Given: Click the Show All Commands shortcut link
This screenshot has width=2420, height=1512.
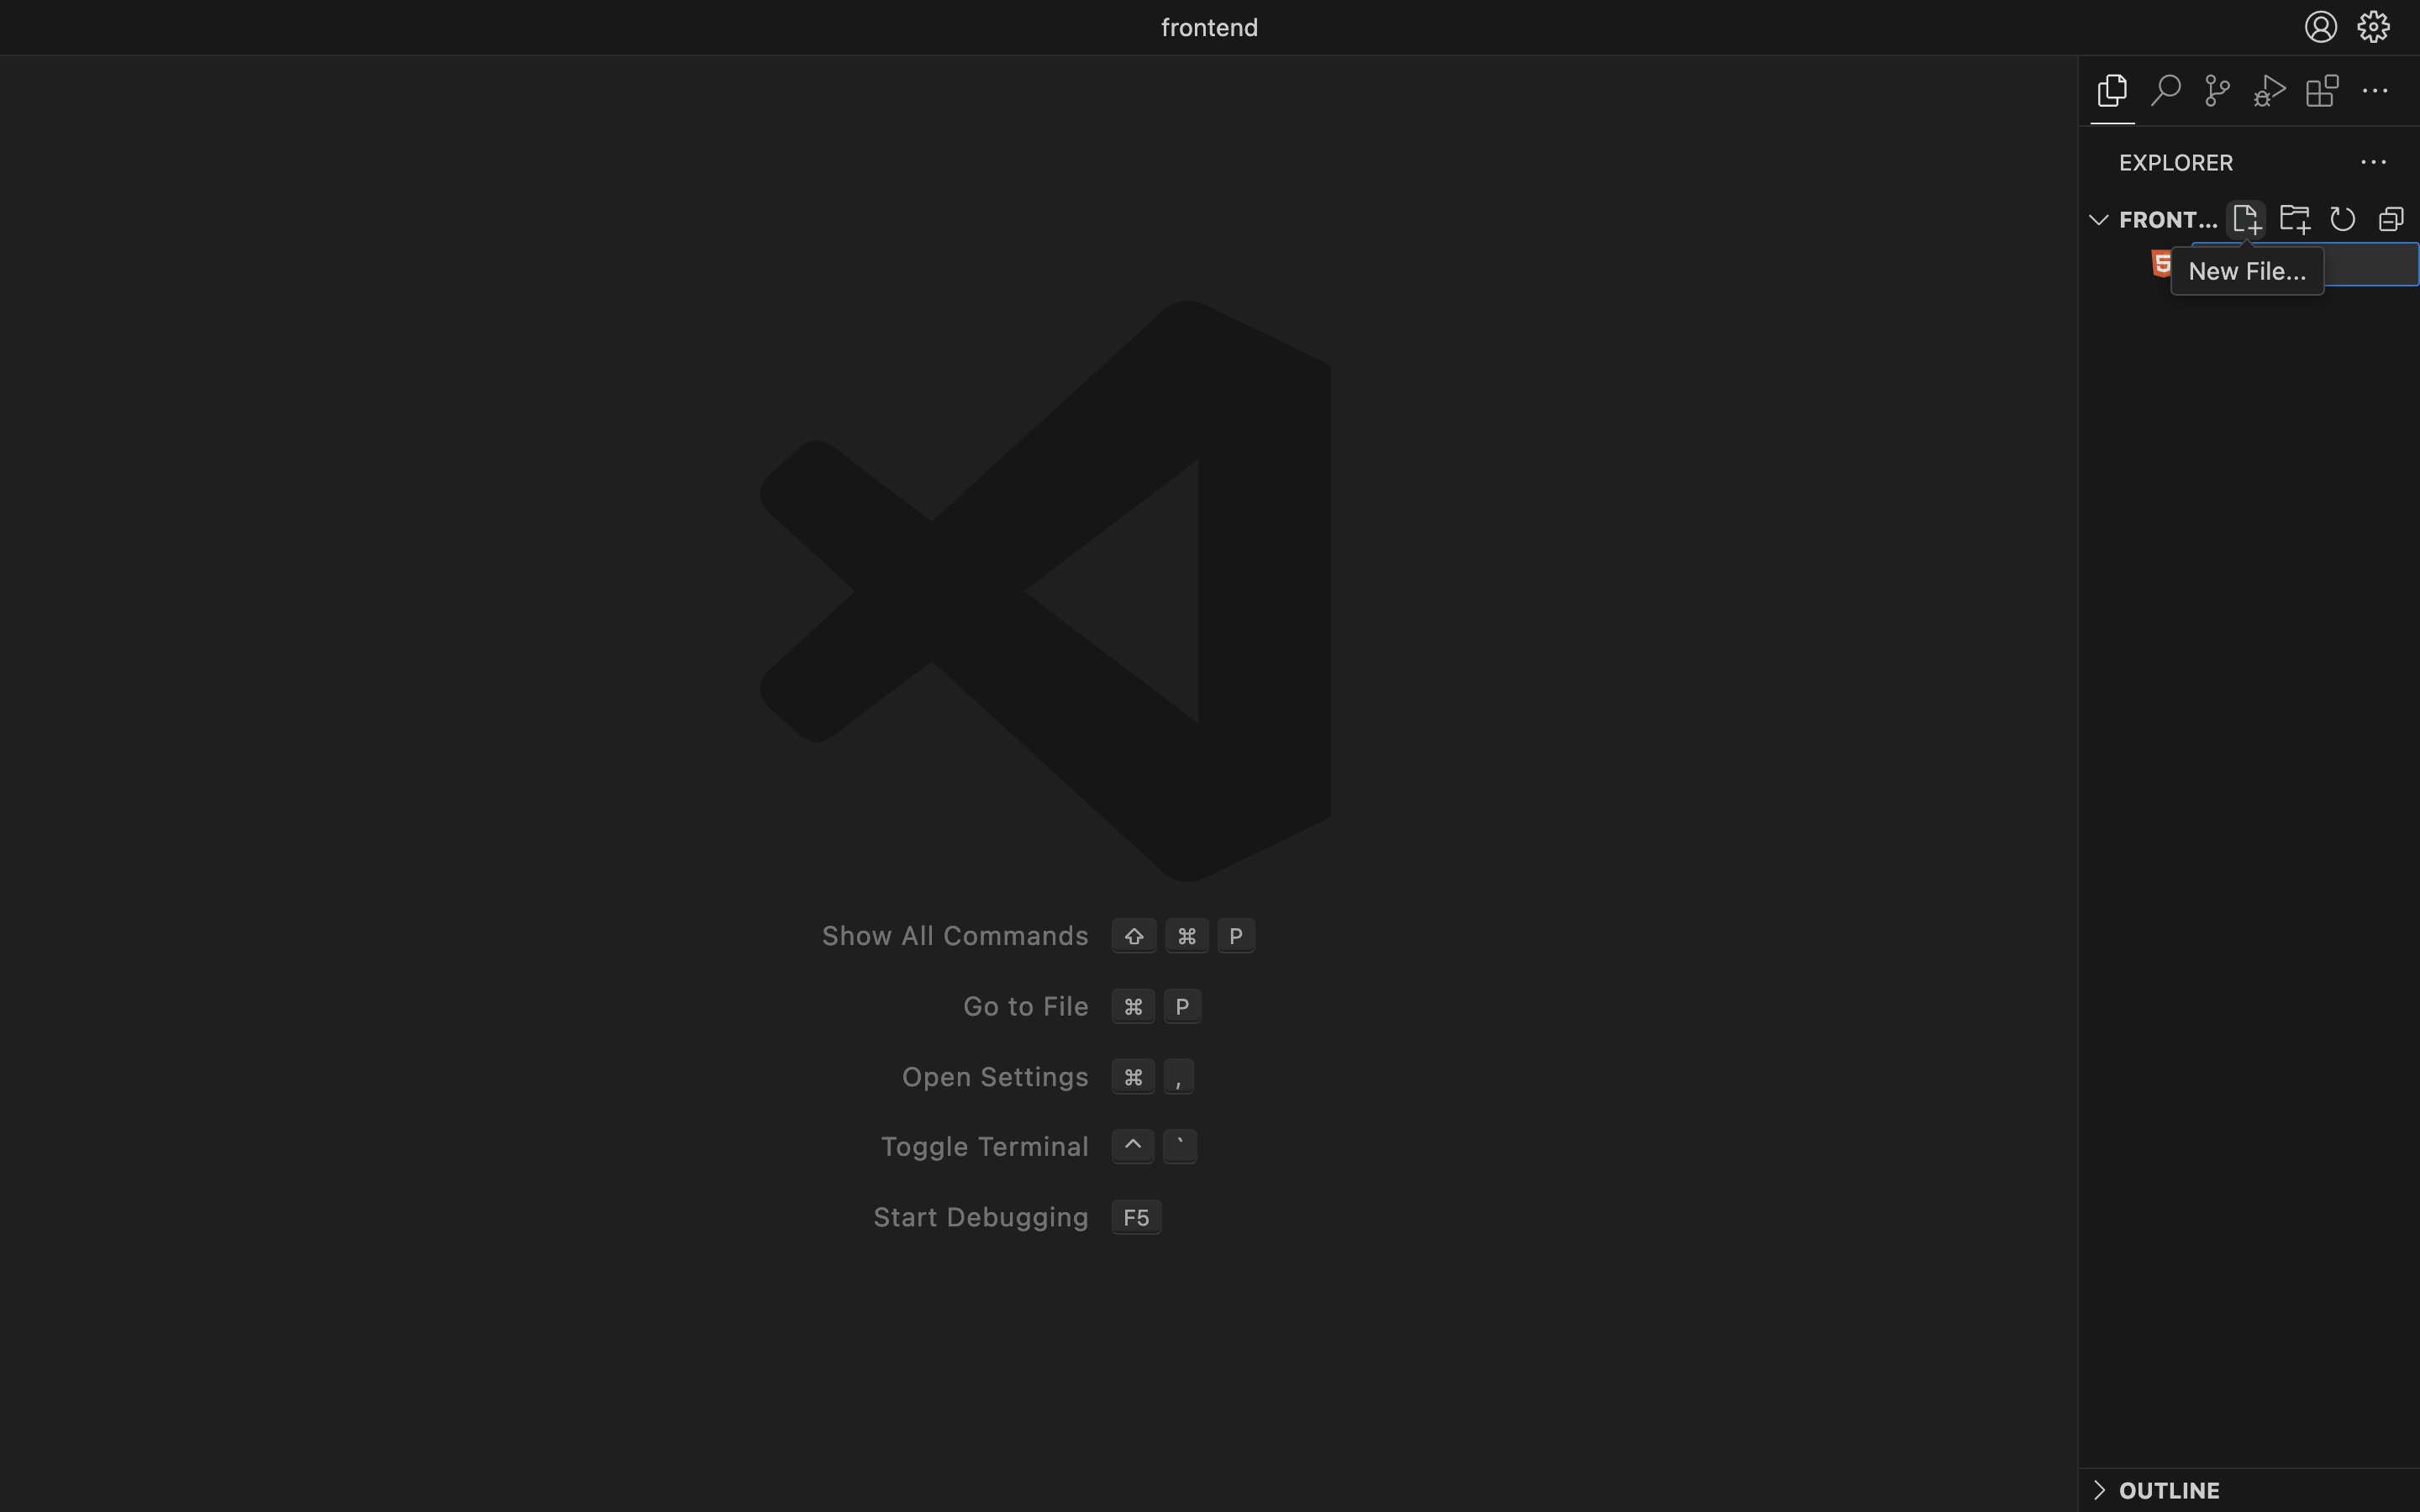Looking at the screenshot, I should pyautogui.click(x=954, y=935).
